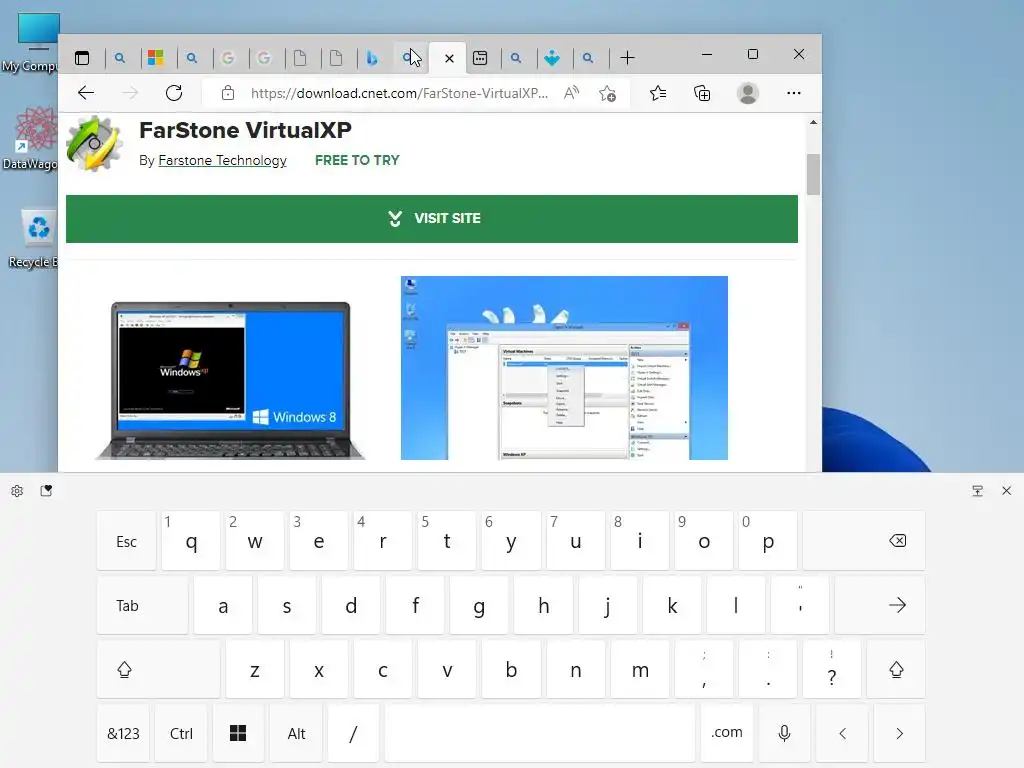Refresh the current page
Image resolution: width=1024 pixels, height=768 pixels.
click(174, 93)
